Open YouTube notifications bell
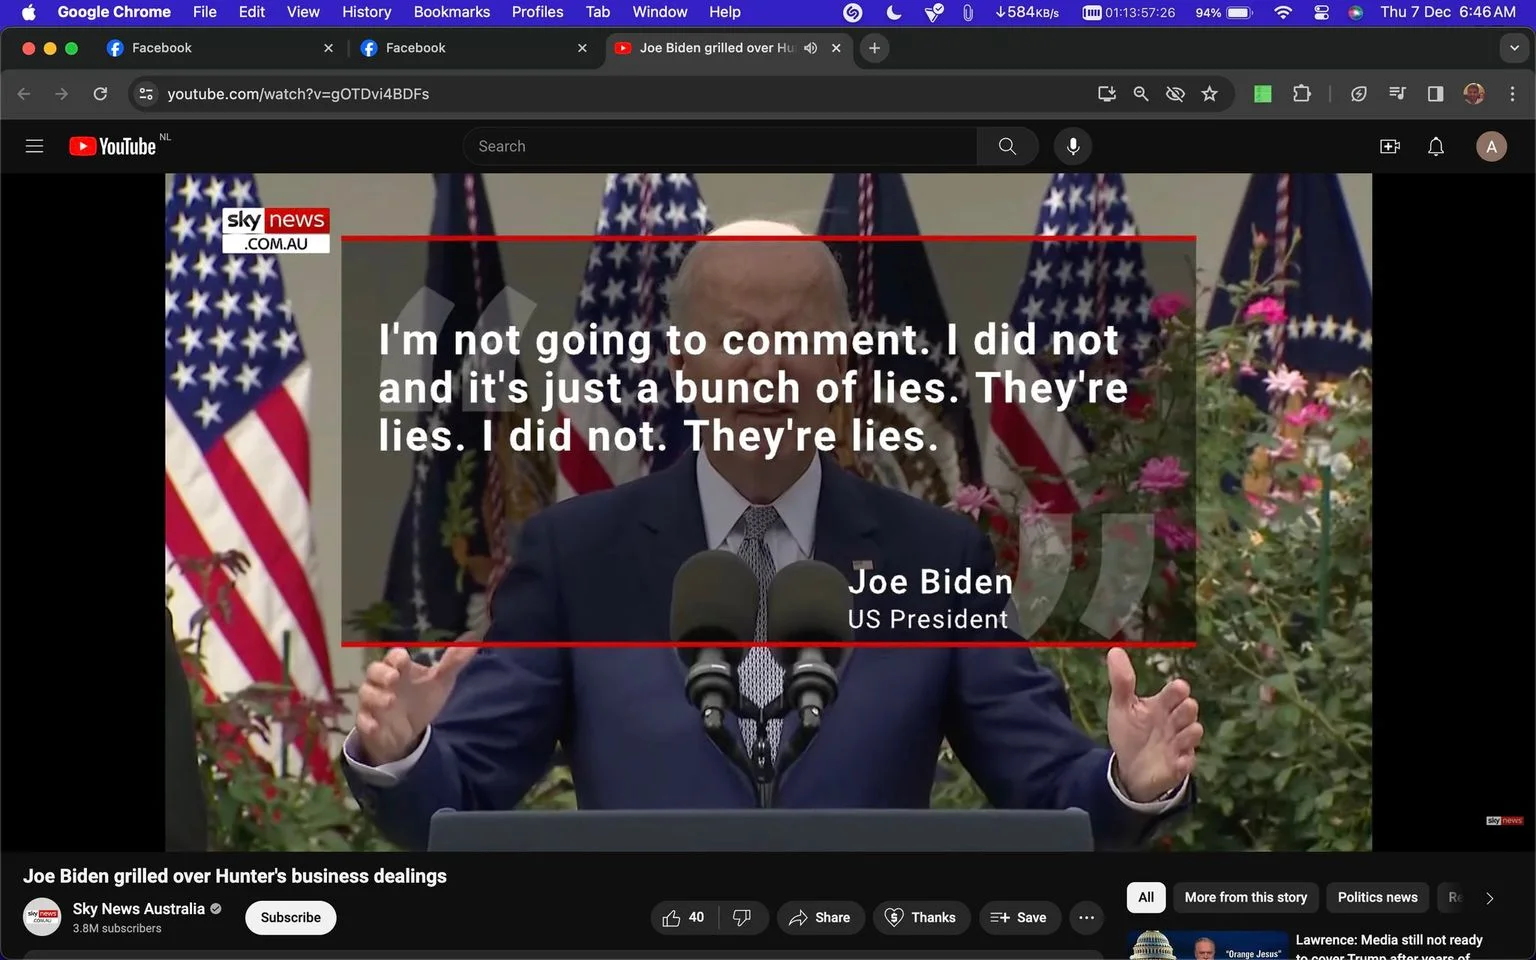 [1436, 146]
